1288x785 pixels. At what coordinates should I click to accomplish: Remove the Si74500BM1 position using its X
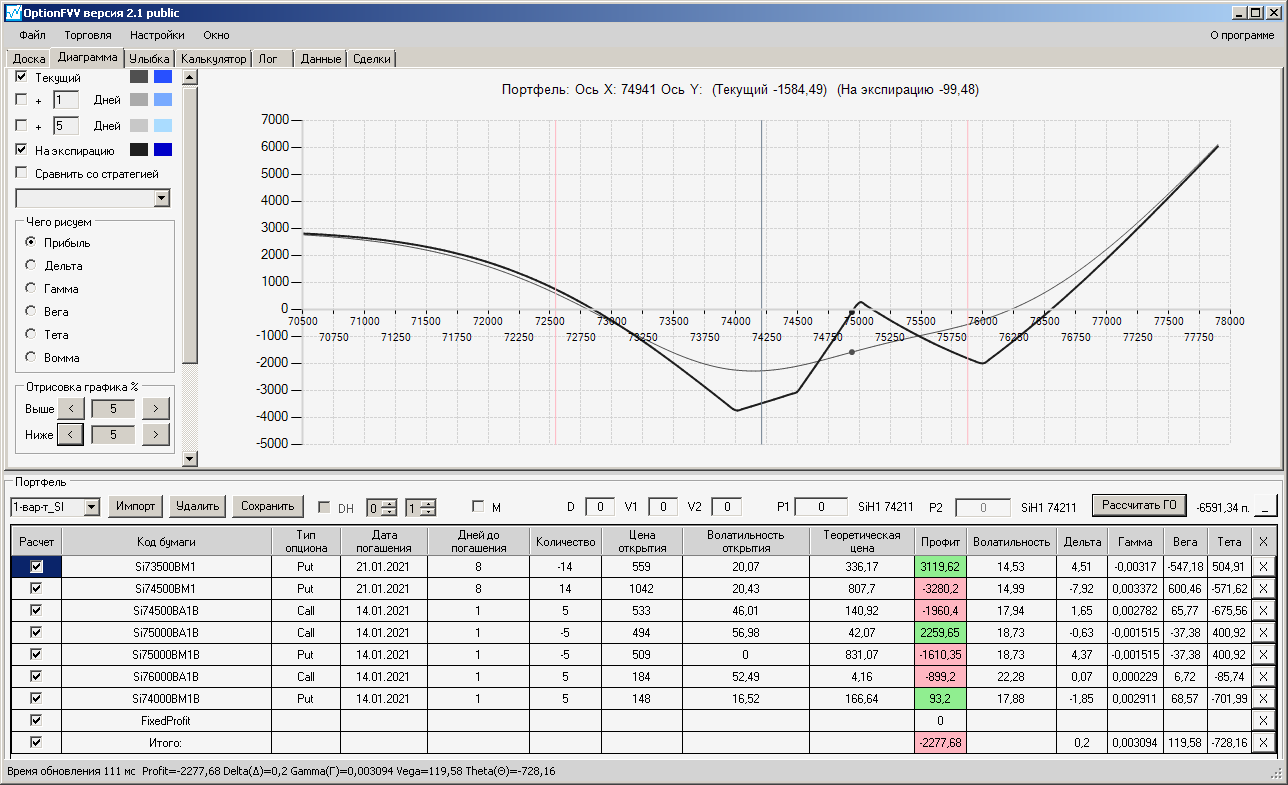point(1263,588)
